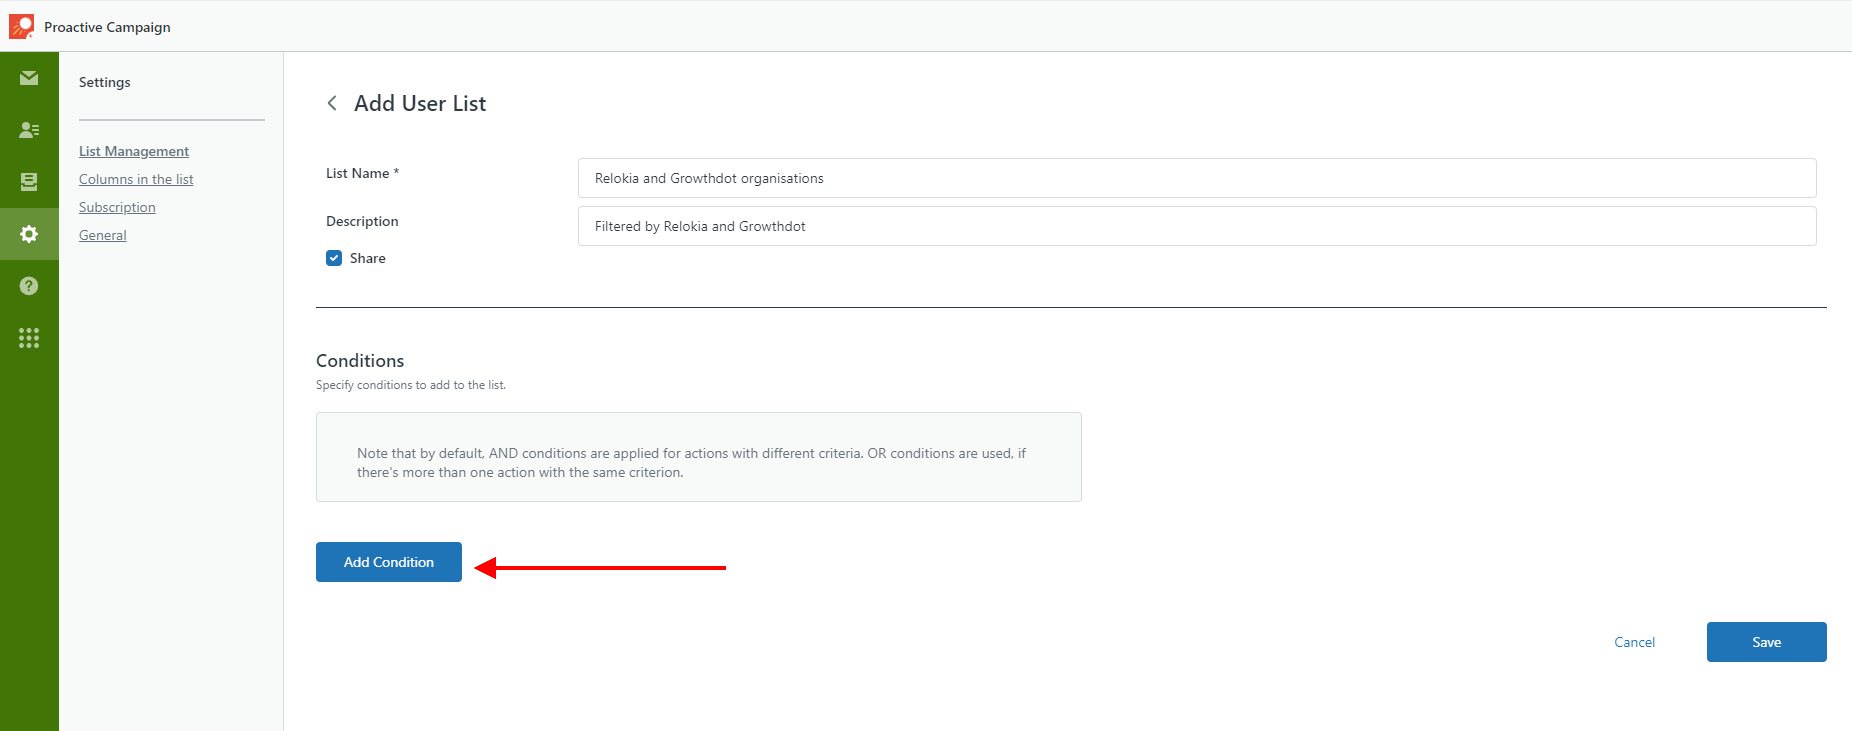Click the Save button

coord(1766,642)
